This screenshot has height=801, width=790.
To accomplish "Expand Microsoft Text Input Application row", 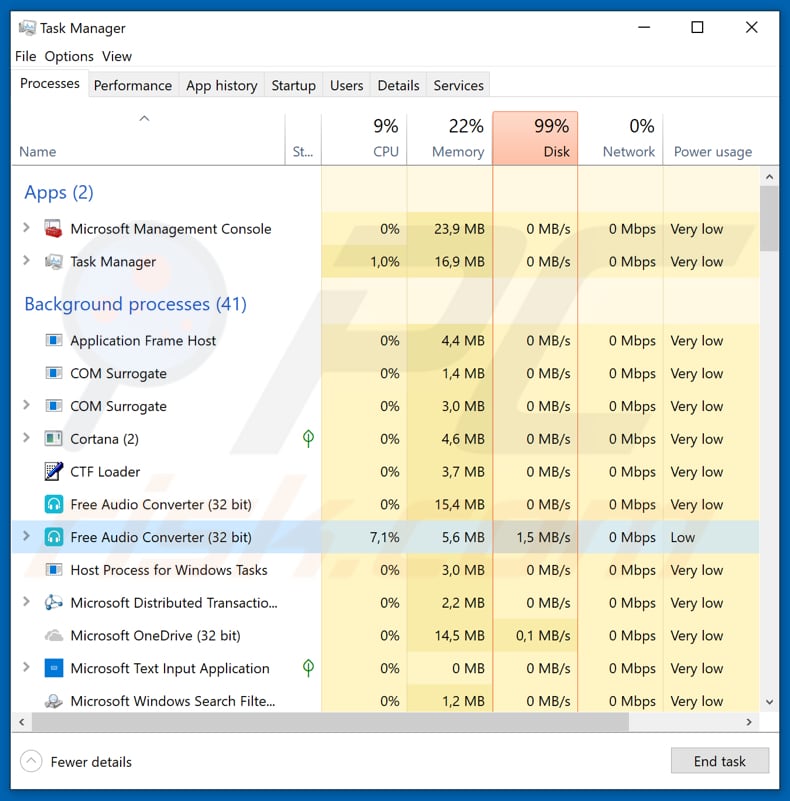I will (x=26, y=667).
